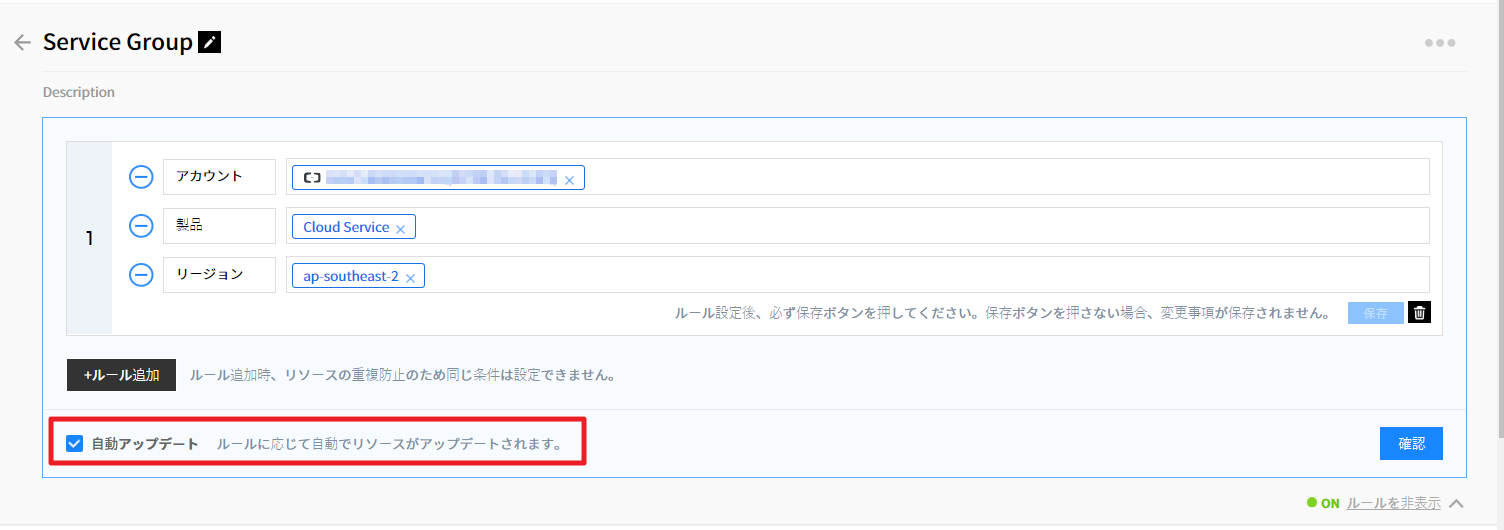Remove the blurred account tag

point(569,180)
